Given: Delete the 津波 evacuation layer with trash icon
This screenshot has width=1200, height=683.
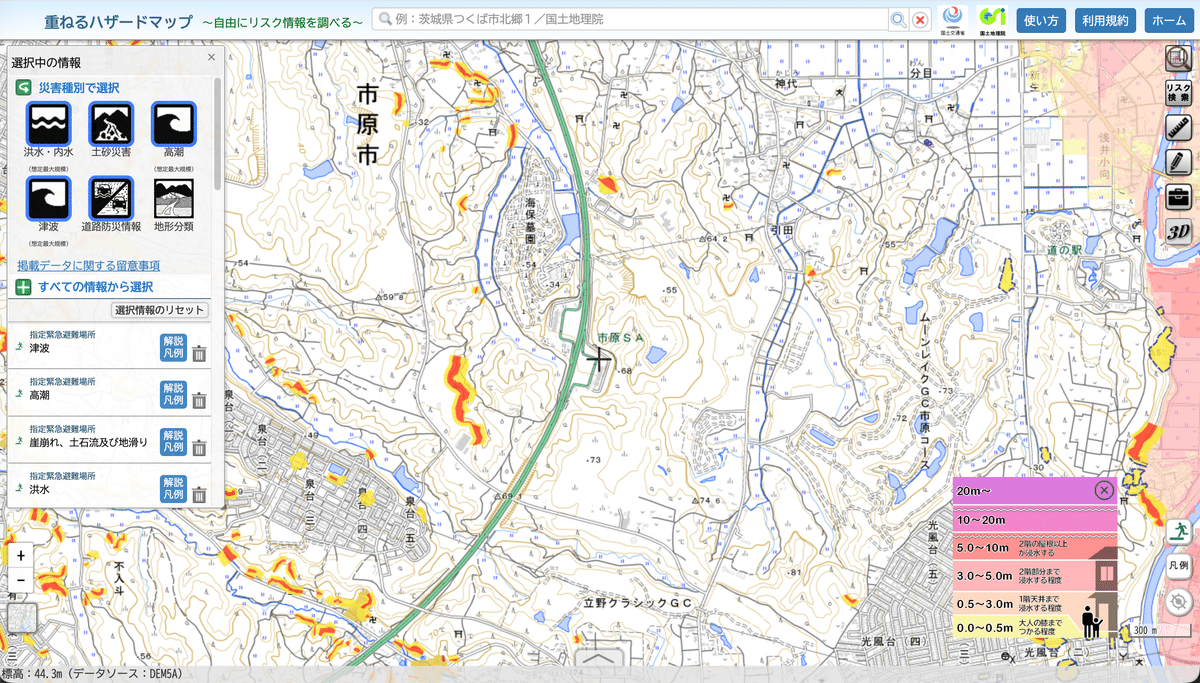Looking at the screenshot, I should (x=199, y=353).
